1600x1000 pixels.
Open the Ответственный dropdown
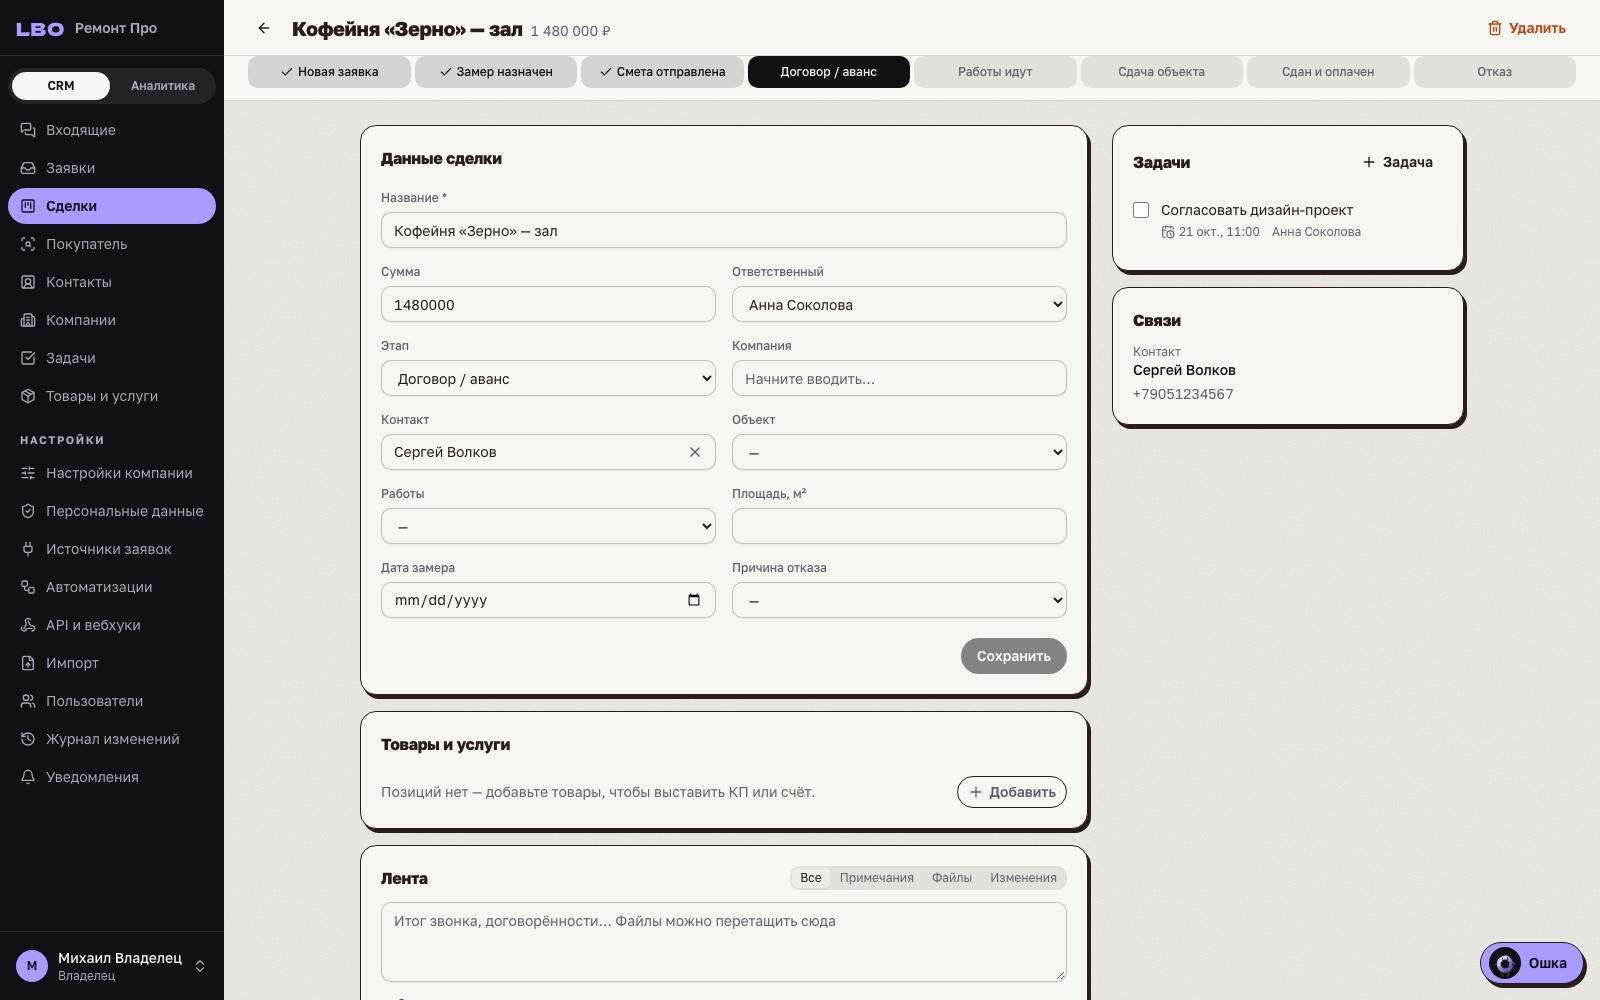point(899,305)
